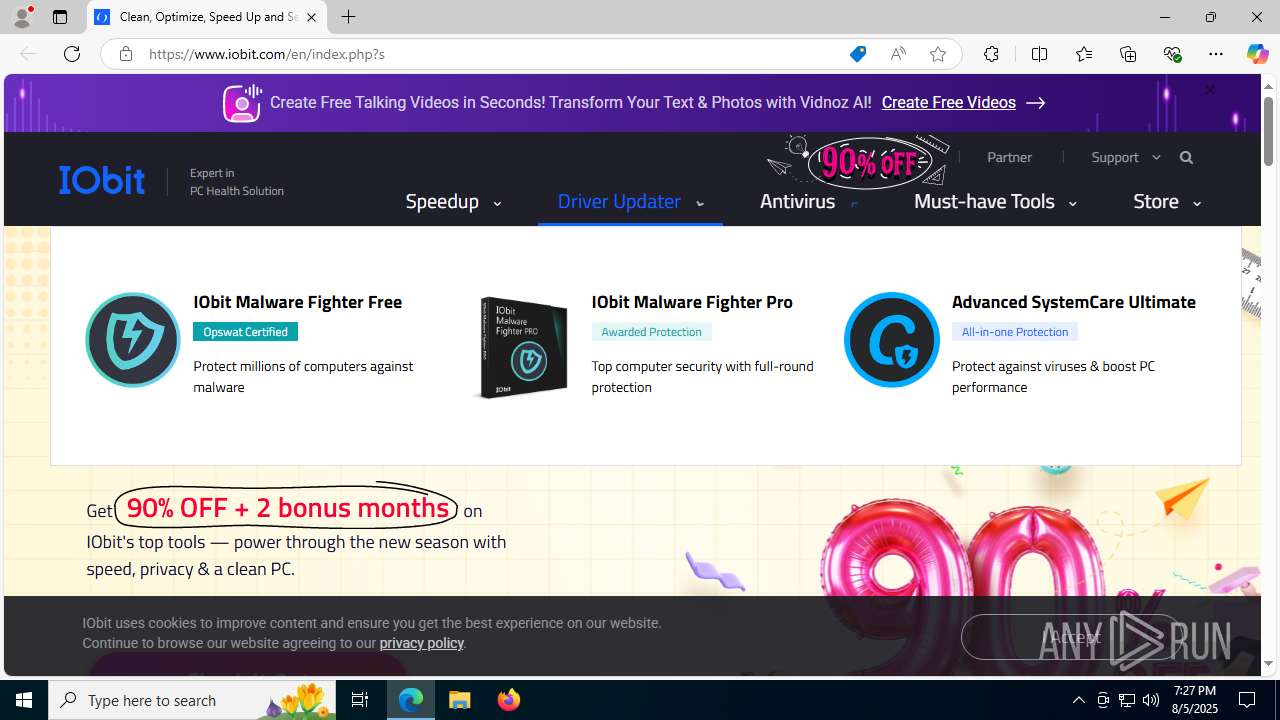
Task: Click the Awarded Protection badge
Action: [651, 331]
